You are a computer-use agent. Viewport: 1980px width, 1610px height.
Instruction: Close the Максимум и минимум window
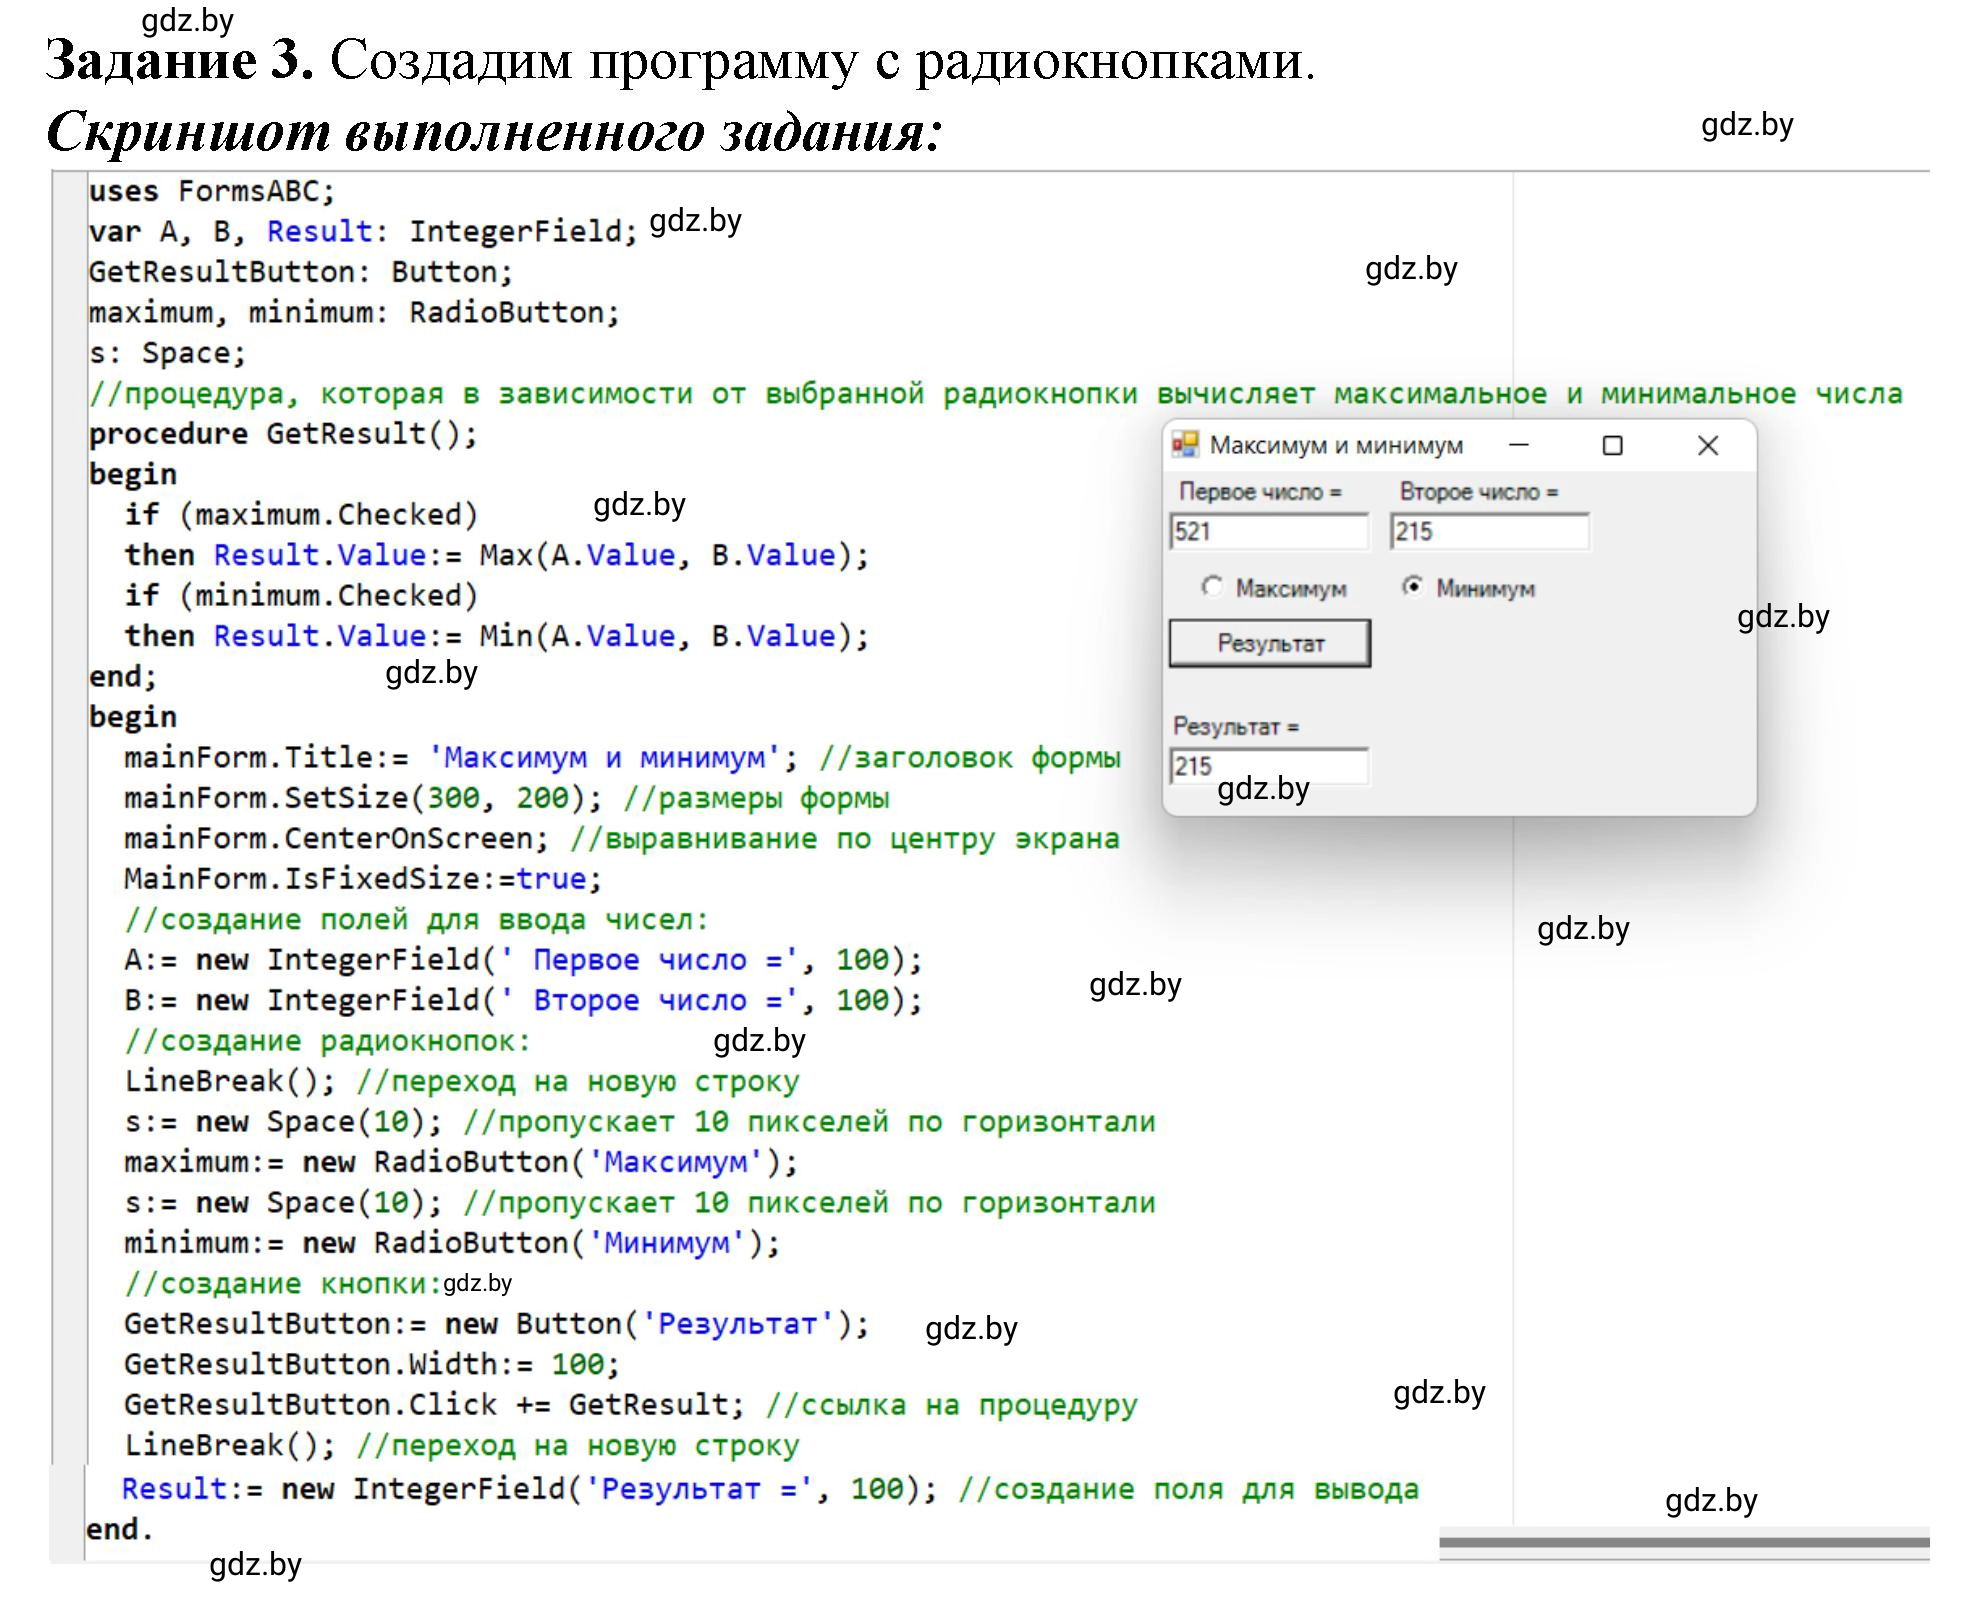pyautogui.click(x=1708, y=445)
